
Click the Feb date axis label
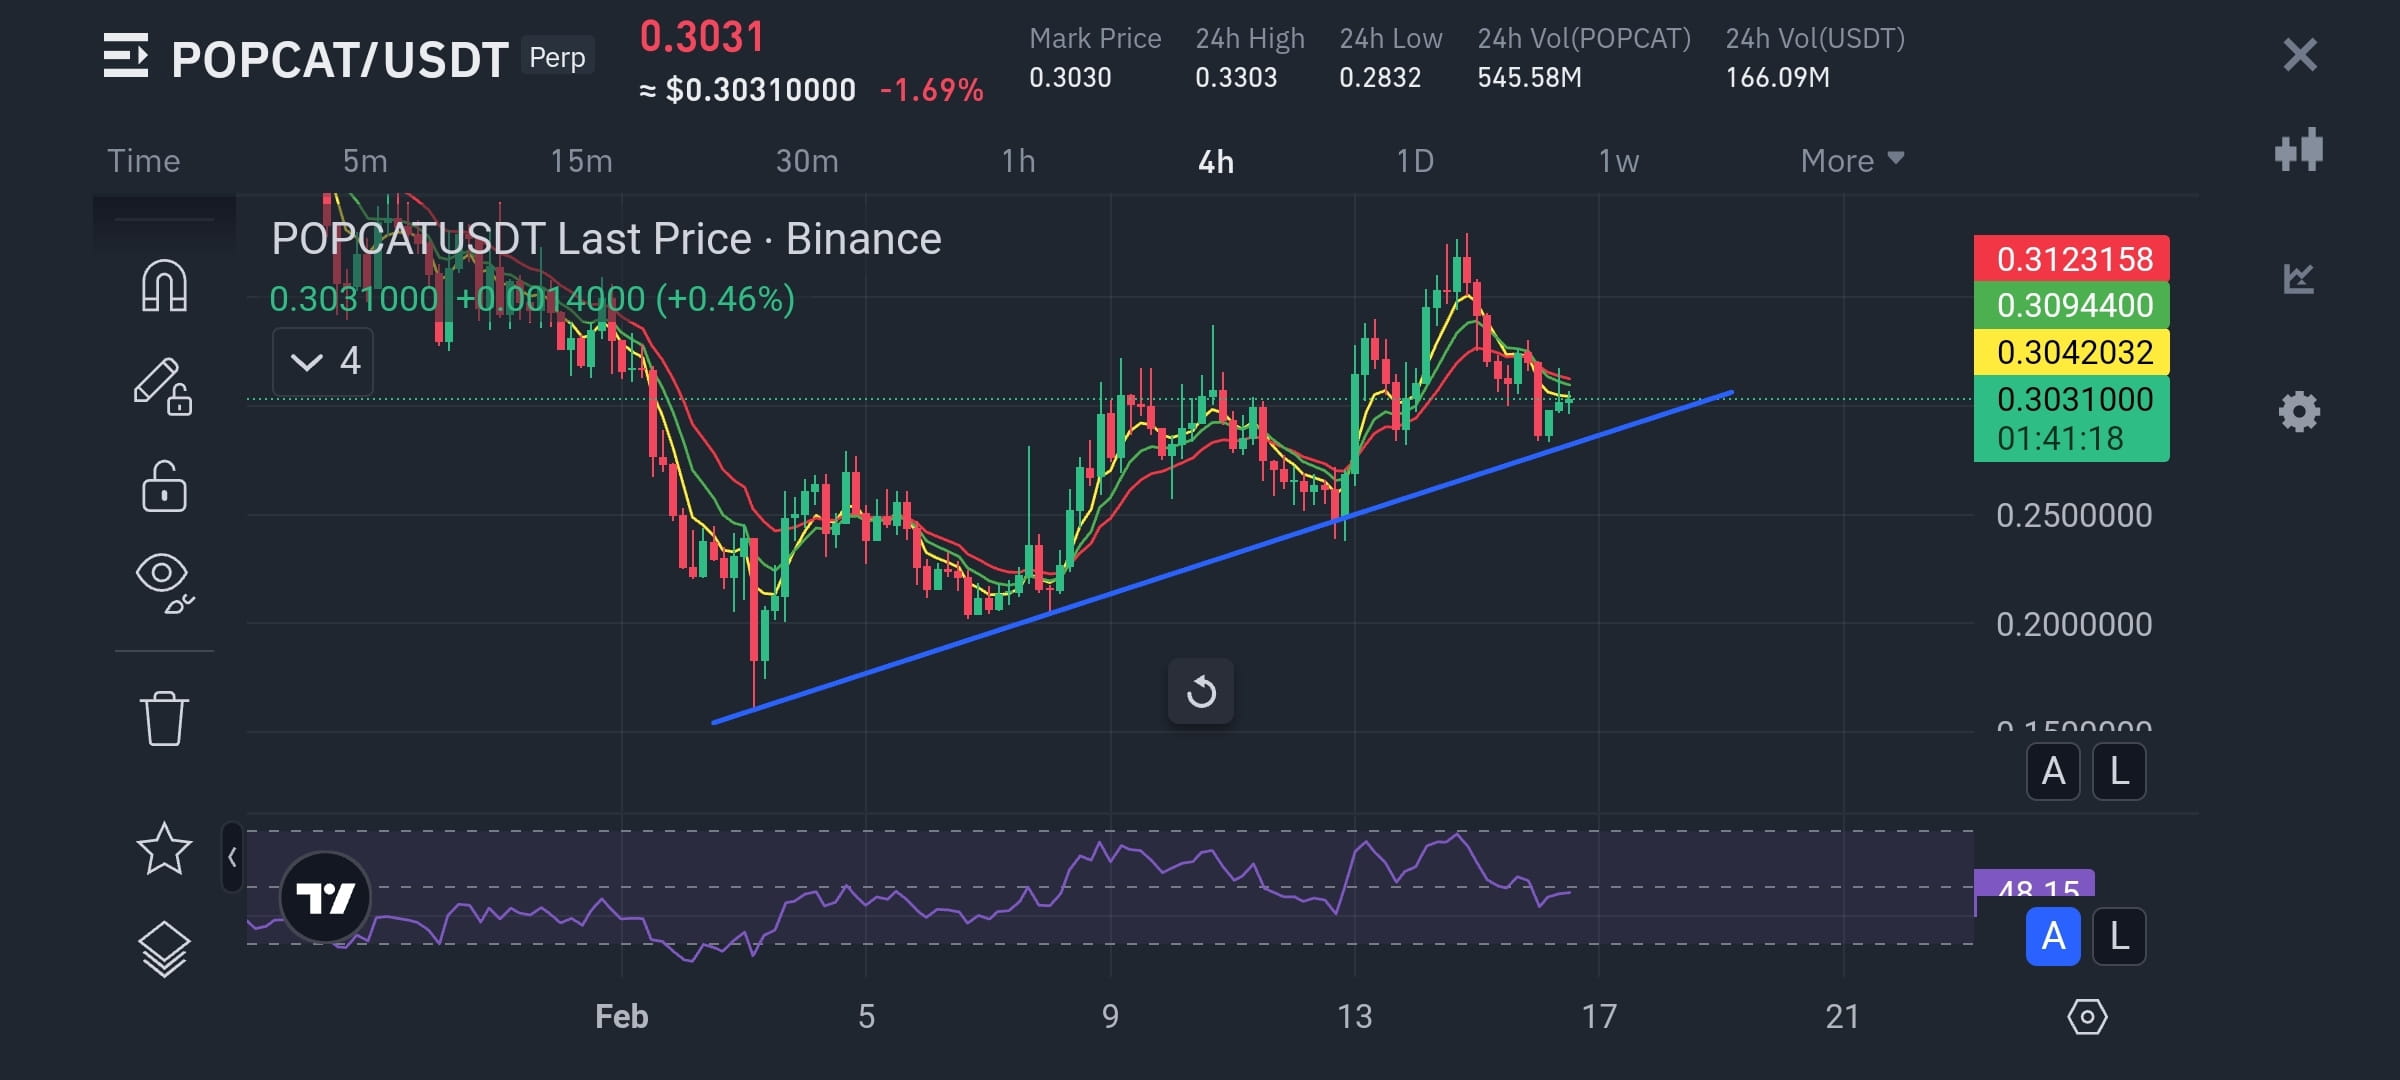coord(621,1017)
